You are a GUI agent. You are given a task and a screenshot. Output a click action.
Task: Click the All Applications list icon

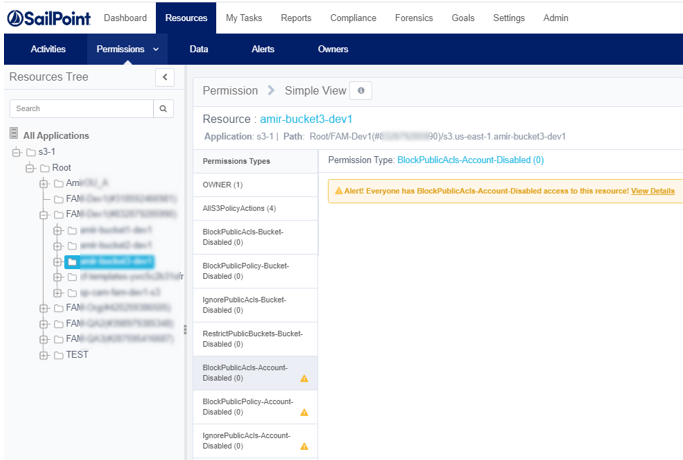(x=14, y=133)
